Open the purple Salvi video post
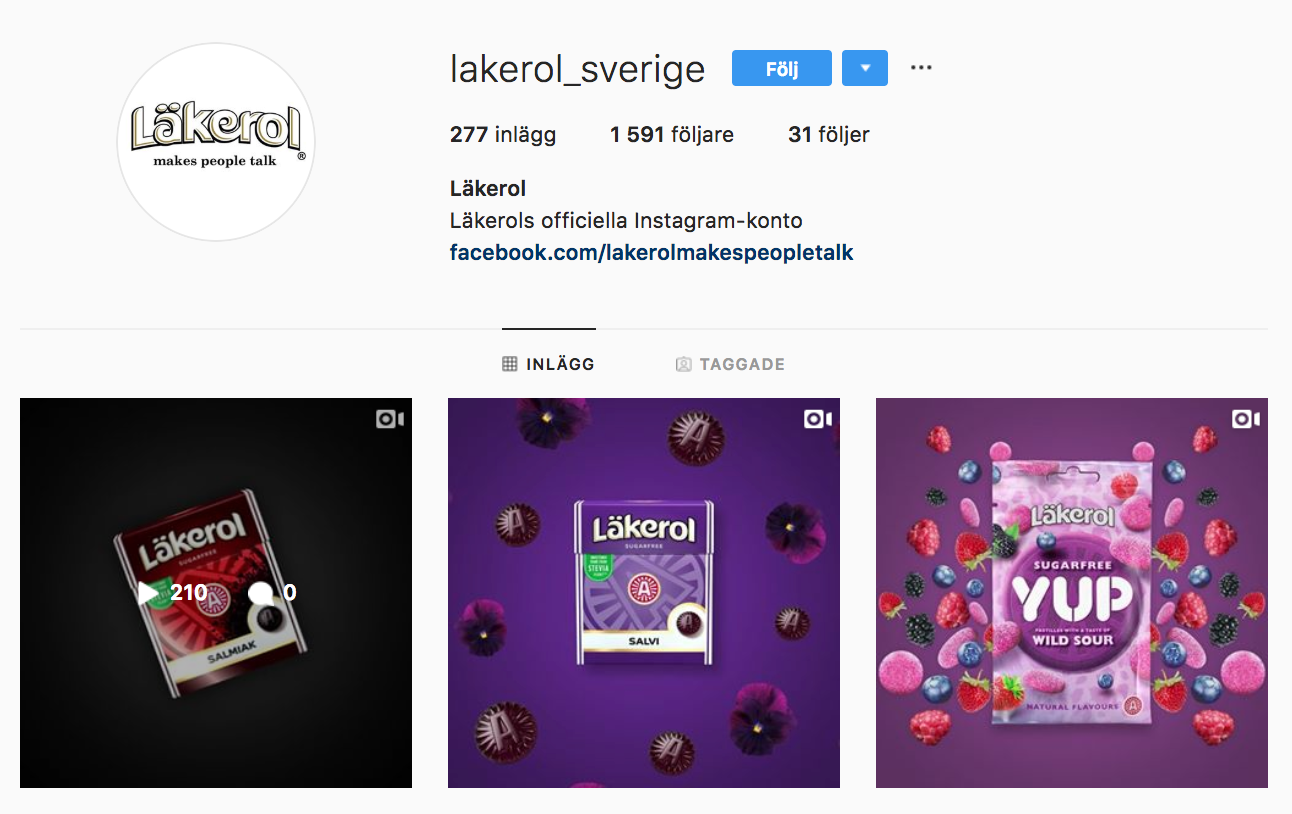Viewport: 1292px width, 814px height. (x=644, y=593)
